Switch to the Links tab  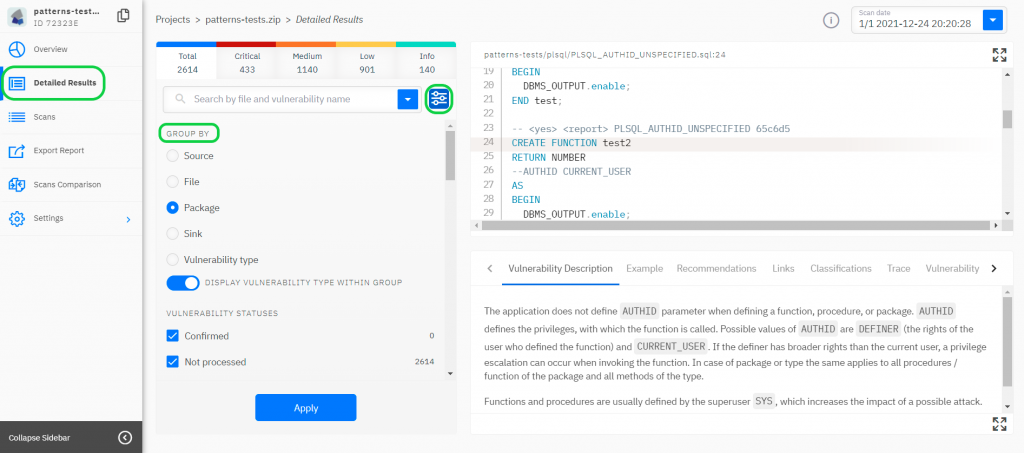tap(783, 269)
